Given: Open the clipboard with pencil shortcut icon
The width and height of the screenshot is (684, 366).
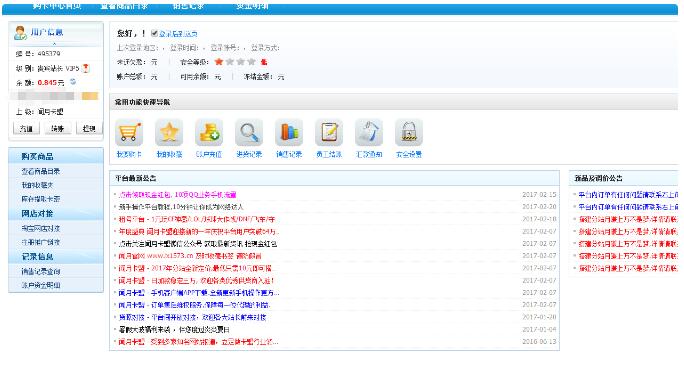Looking at the screenshot, I should point(329,133).
